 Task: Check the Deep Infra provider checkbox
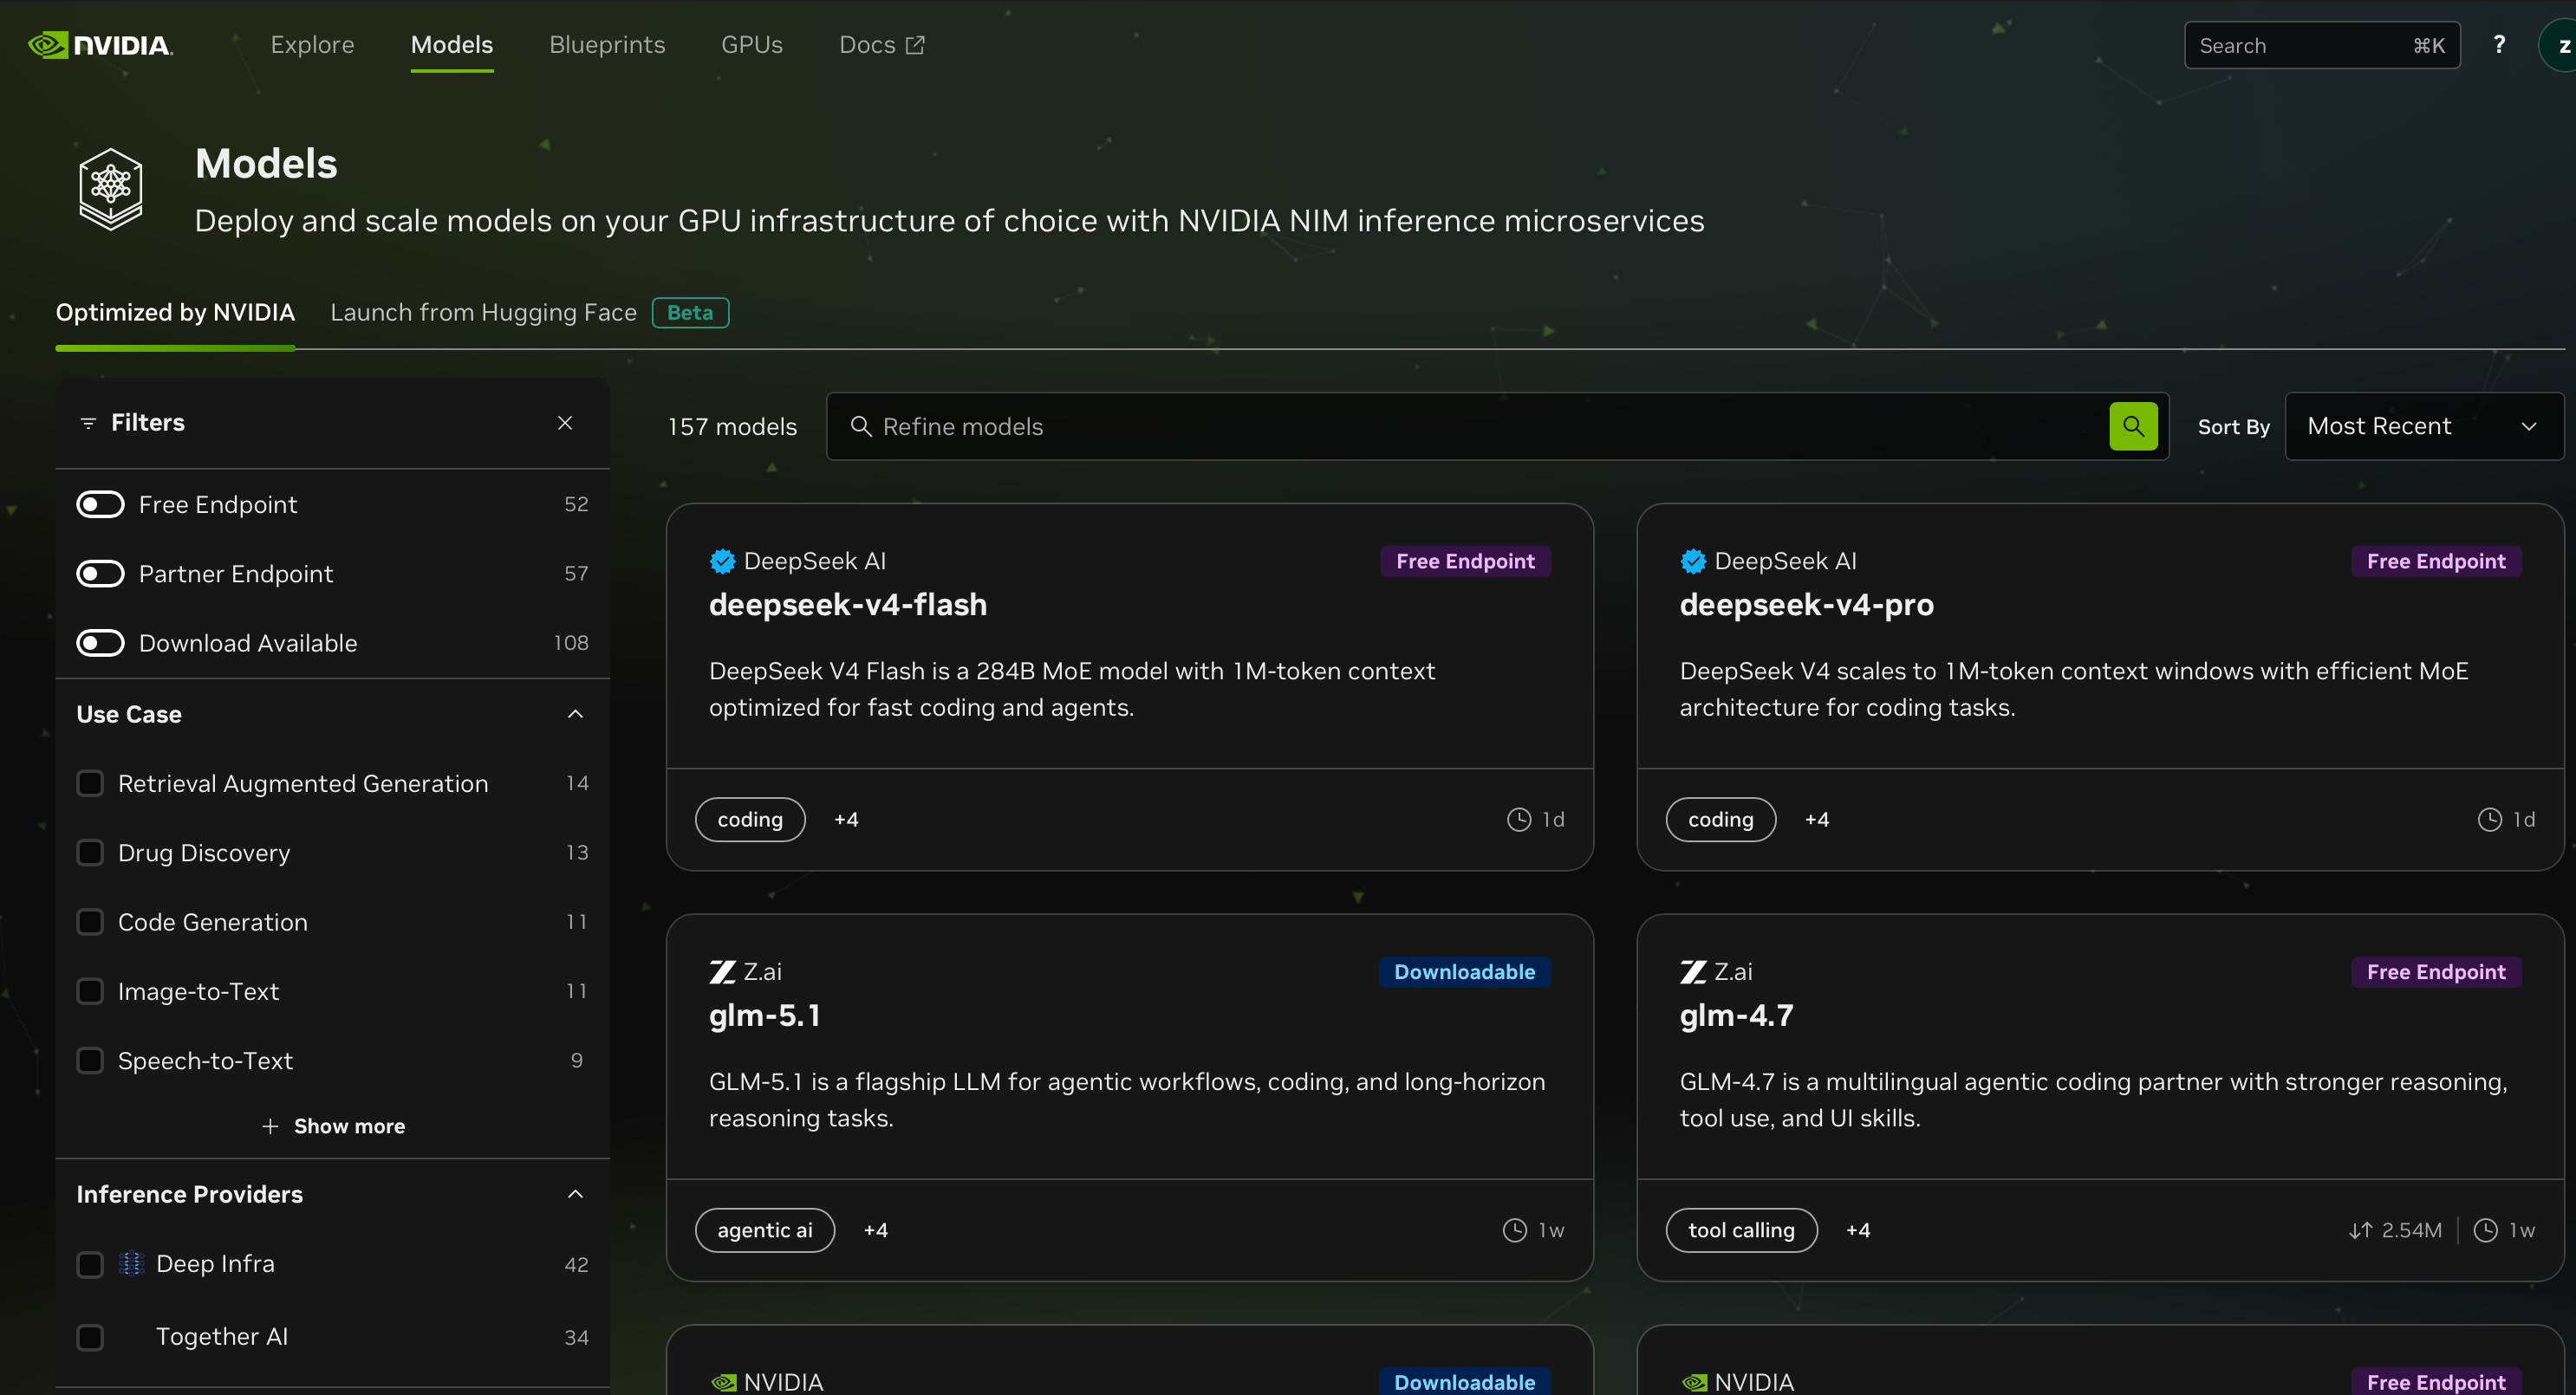point(90,1264)
